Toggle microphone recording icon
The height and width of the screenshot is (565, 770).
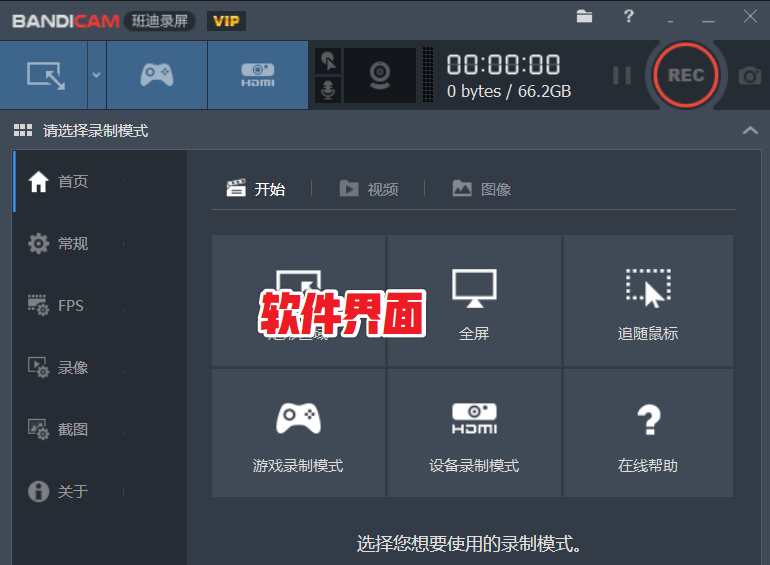(328, 90)
